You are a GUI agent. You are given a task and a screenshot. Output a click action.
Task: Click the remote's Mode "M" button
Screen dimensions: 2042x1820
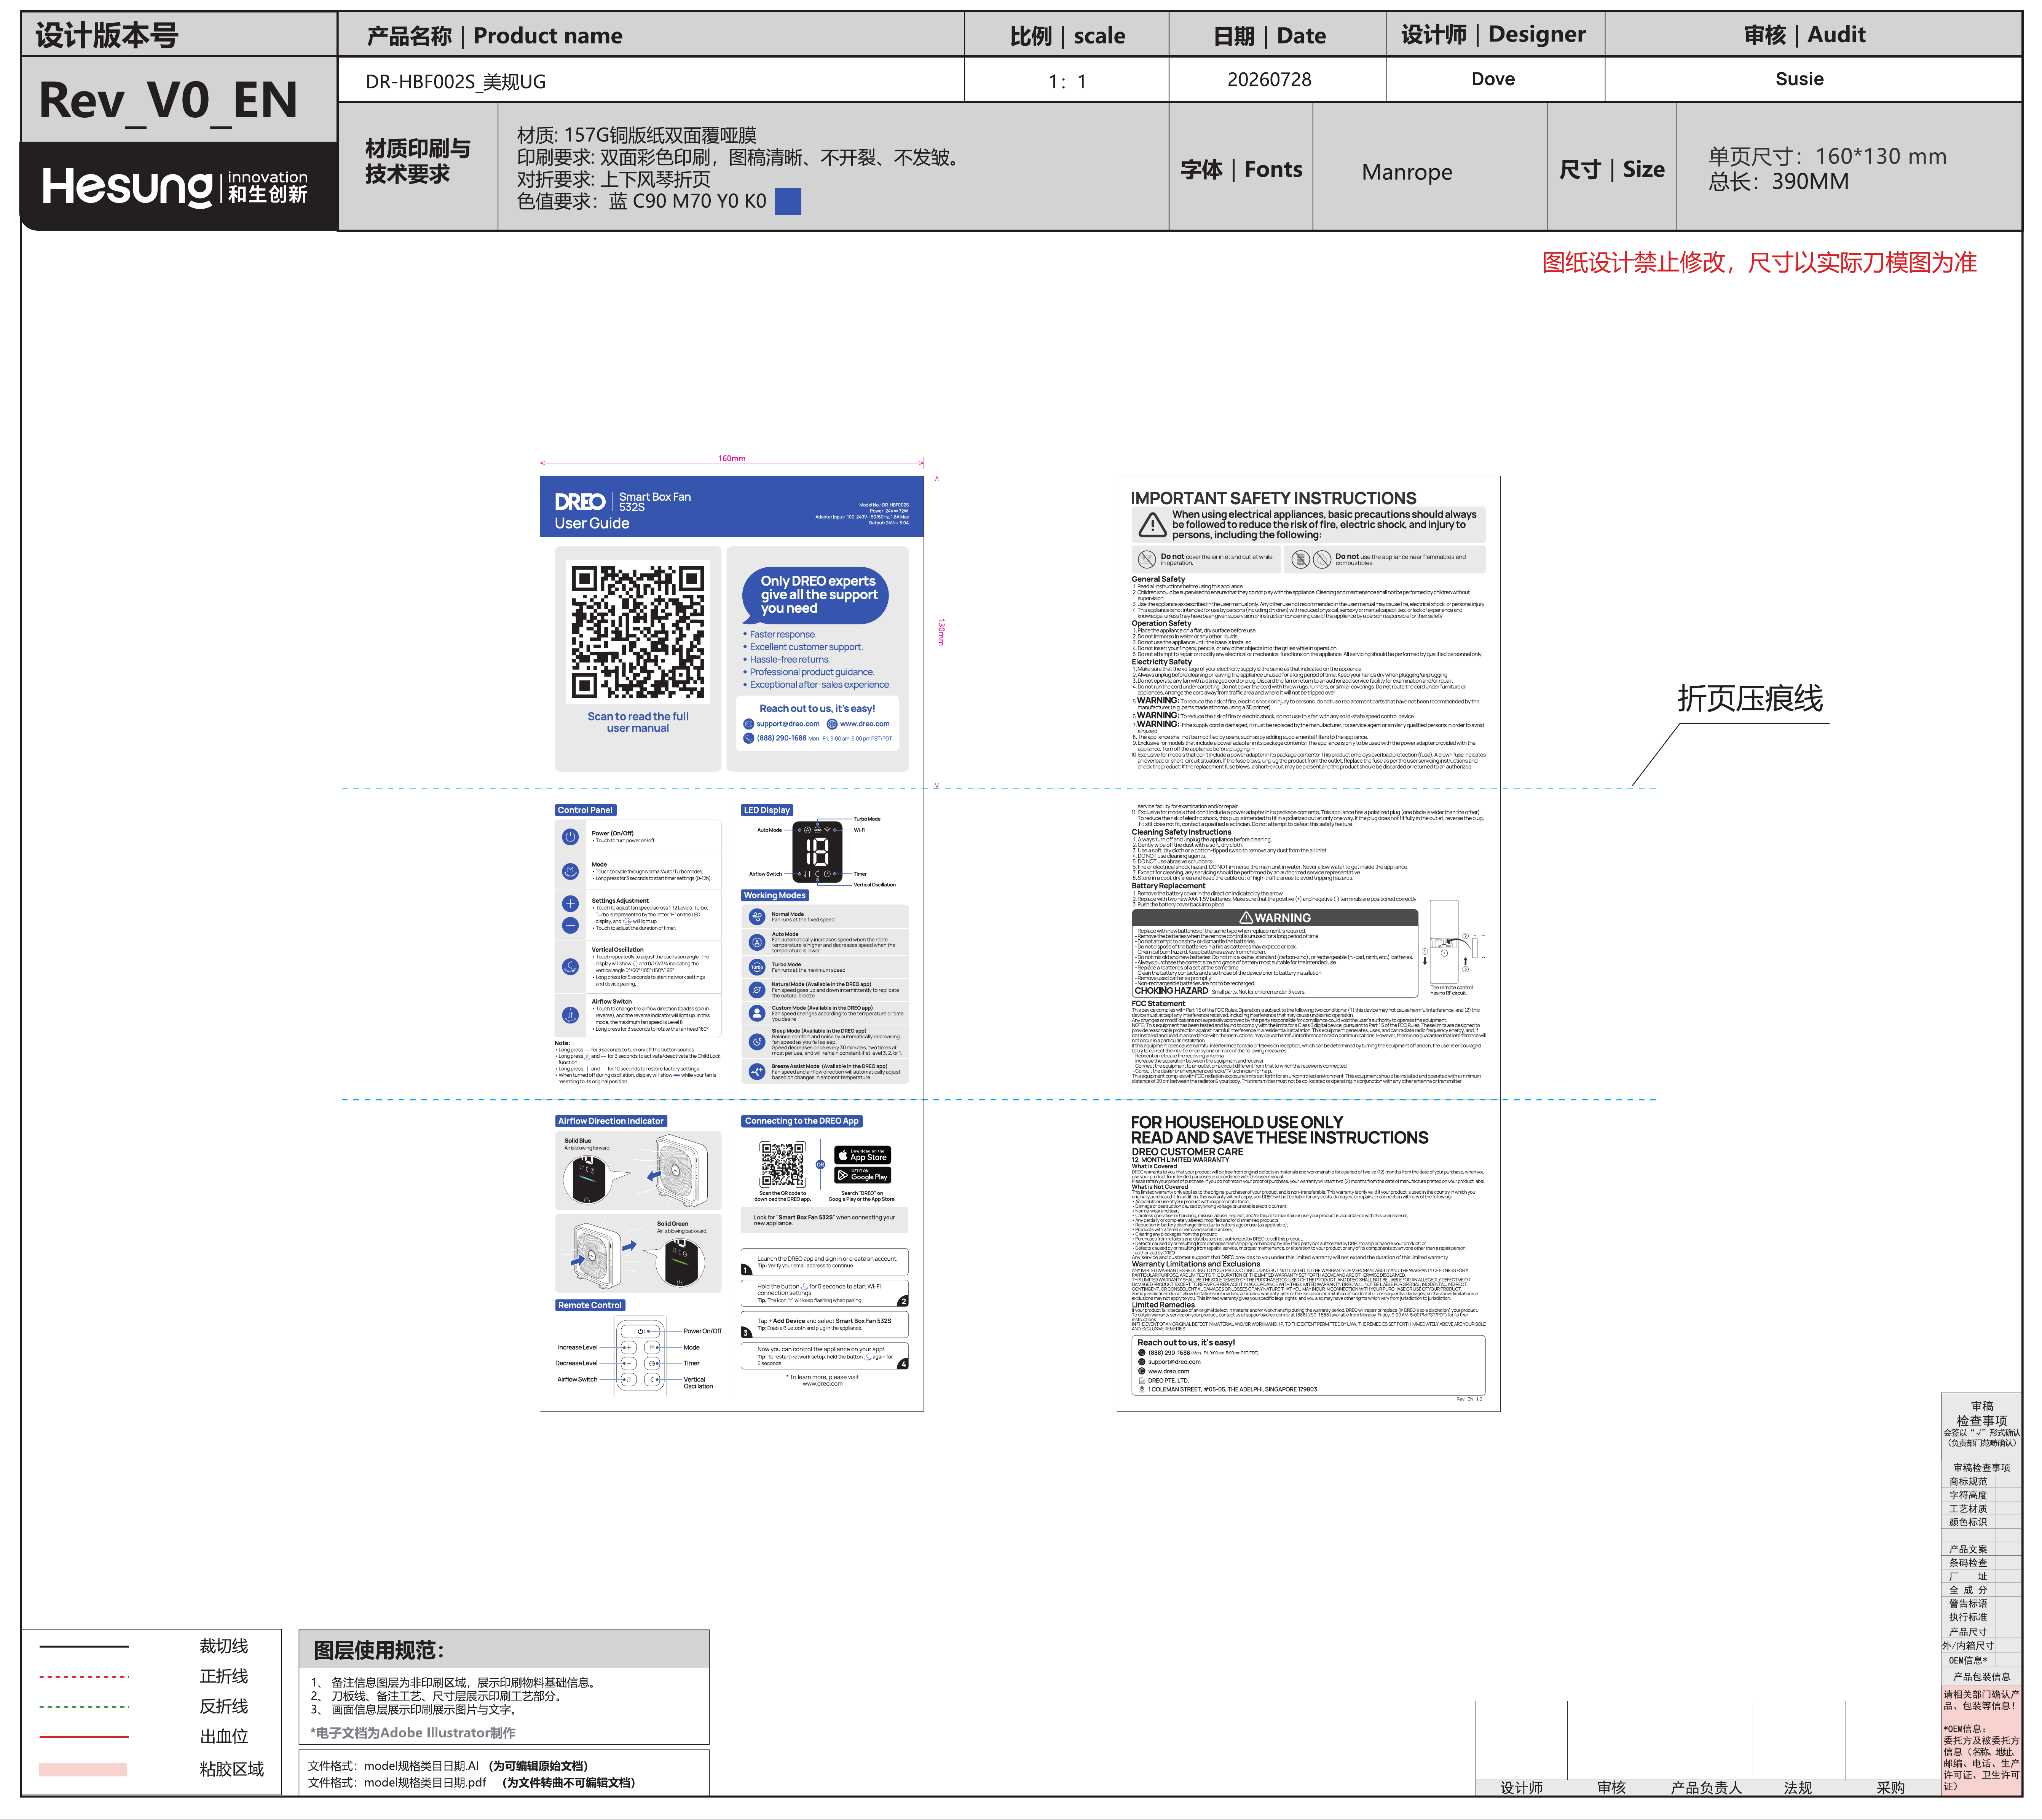(652, 1347)
